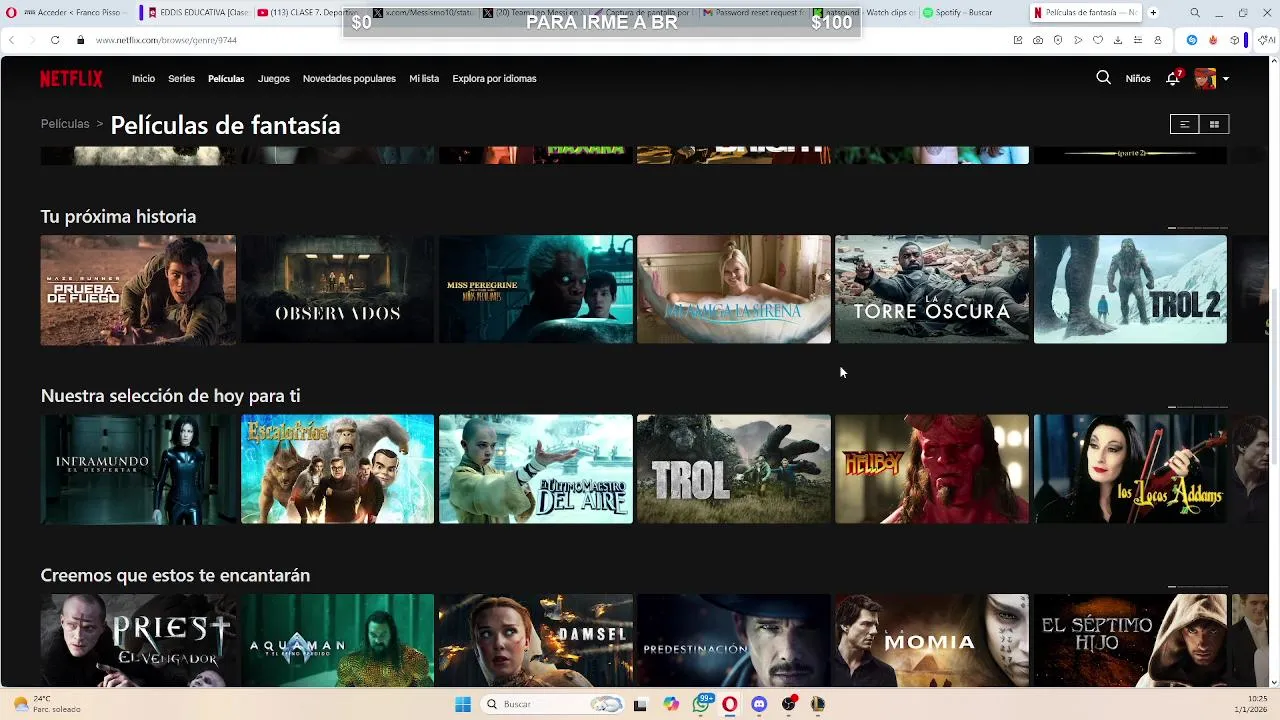
Task: Open the Series section
Action: click(x=181, y=78)
